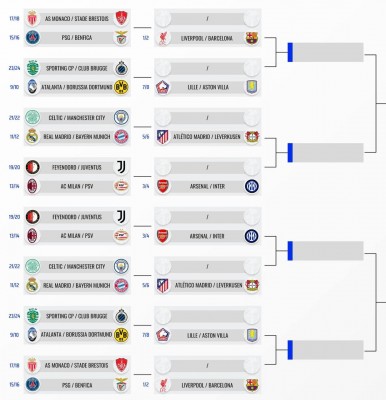
Task: Click the Bayern Munich logo in the upper bracket half
Action: click(121, 137)
